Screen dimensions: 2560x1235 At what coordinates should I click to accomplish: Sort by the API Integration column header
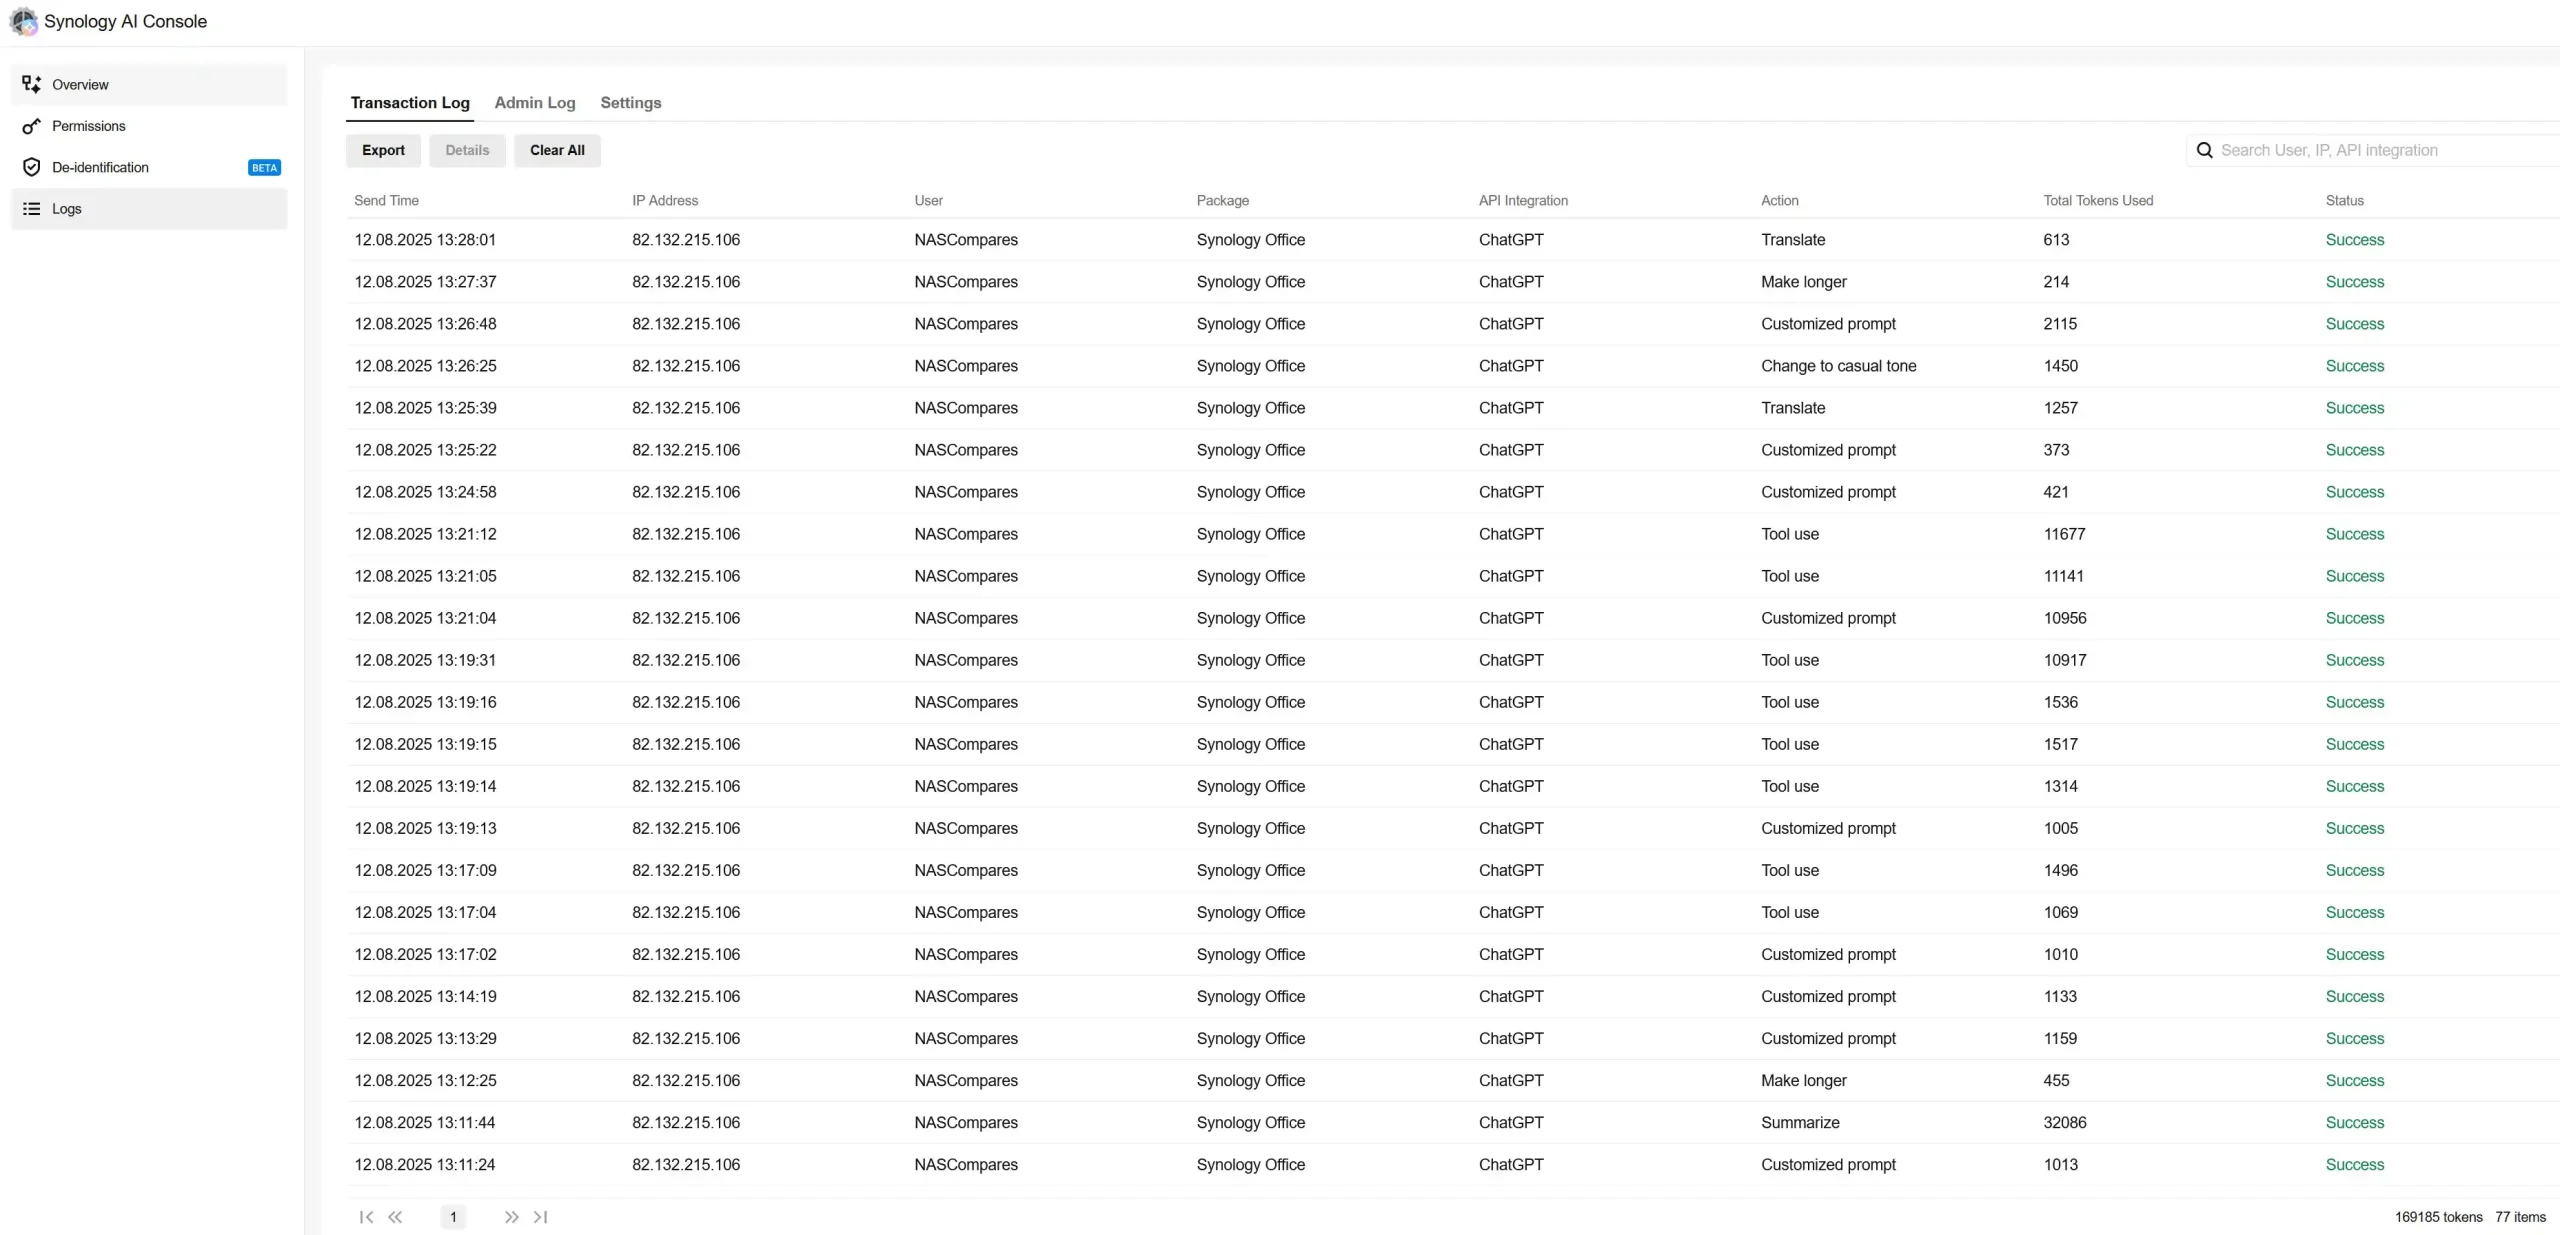coord(1523,201)
